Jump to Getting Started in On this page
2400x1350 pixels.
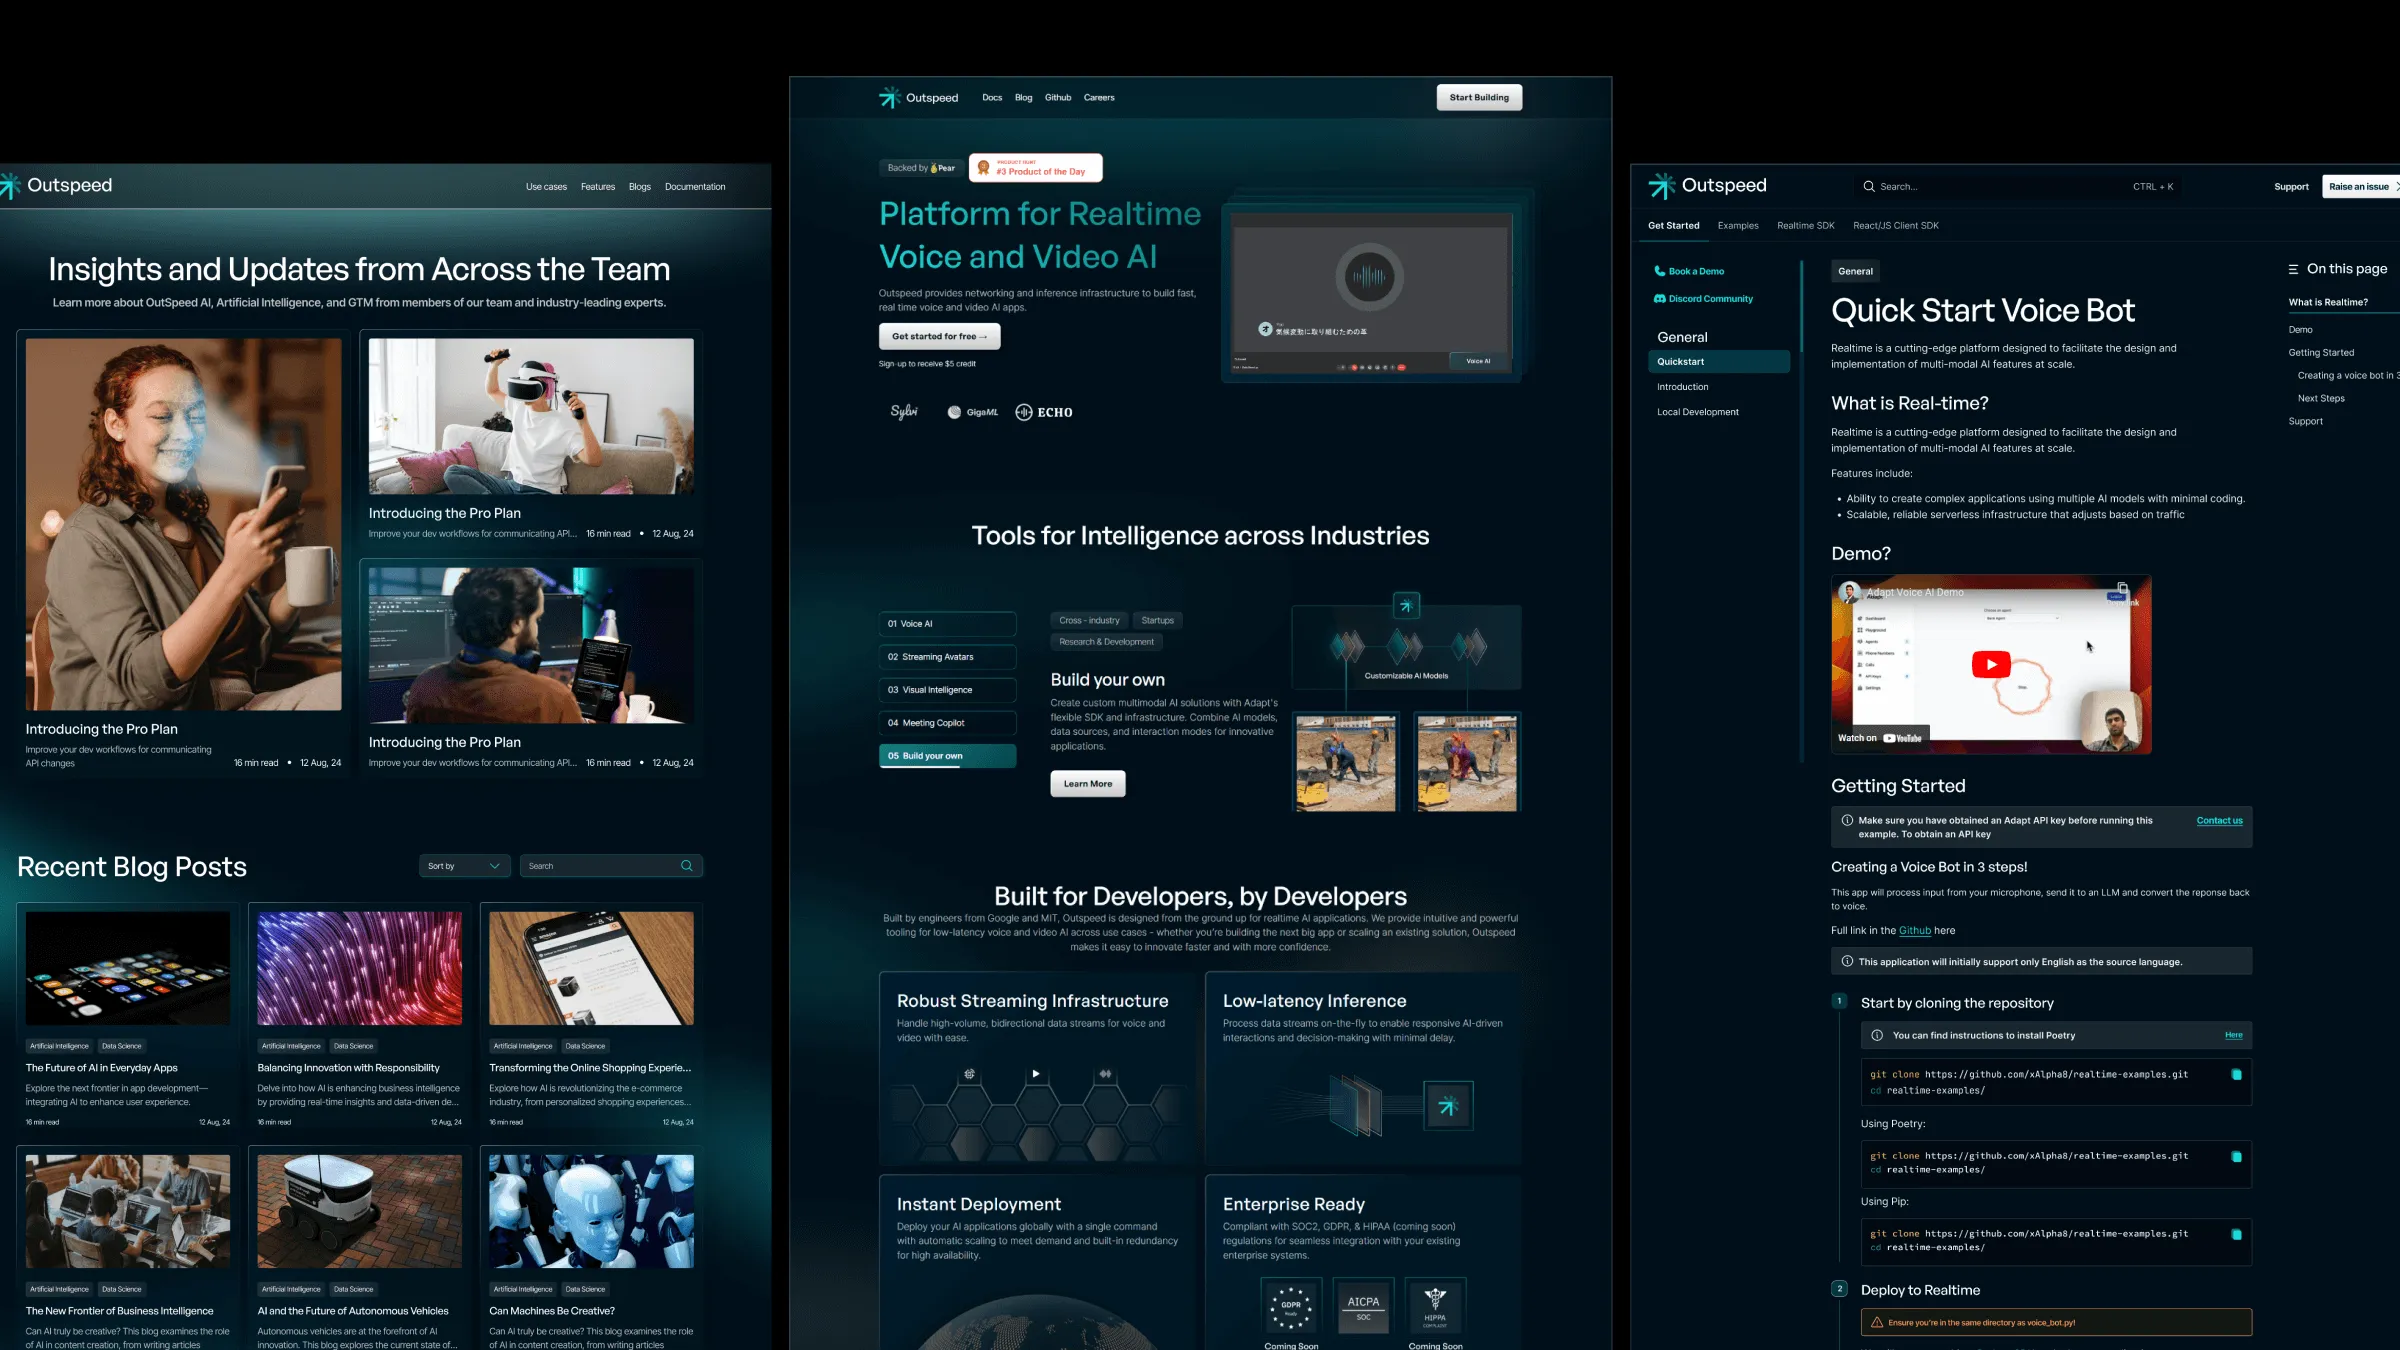tap(2320, 353)
